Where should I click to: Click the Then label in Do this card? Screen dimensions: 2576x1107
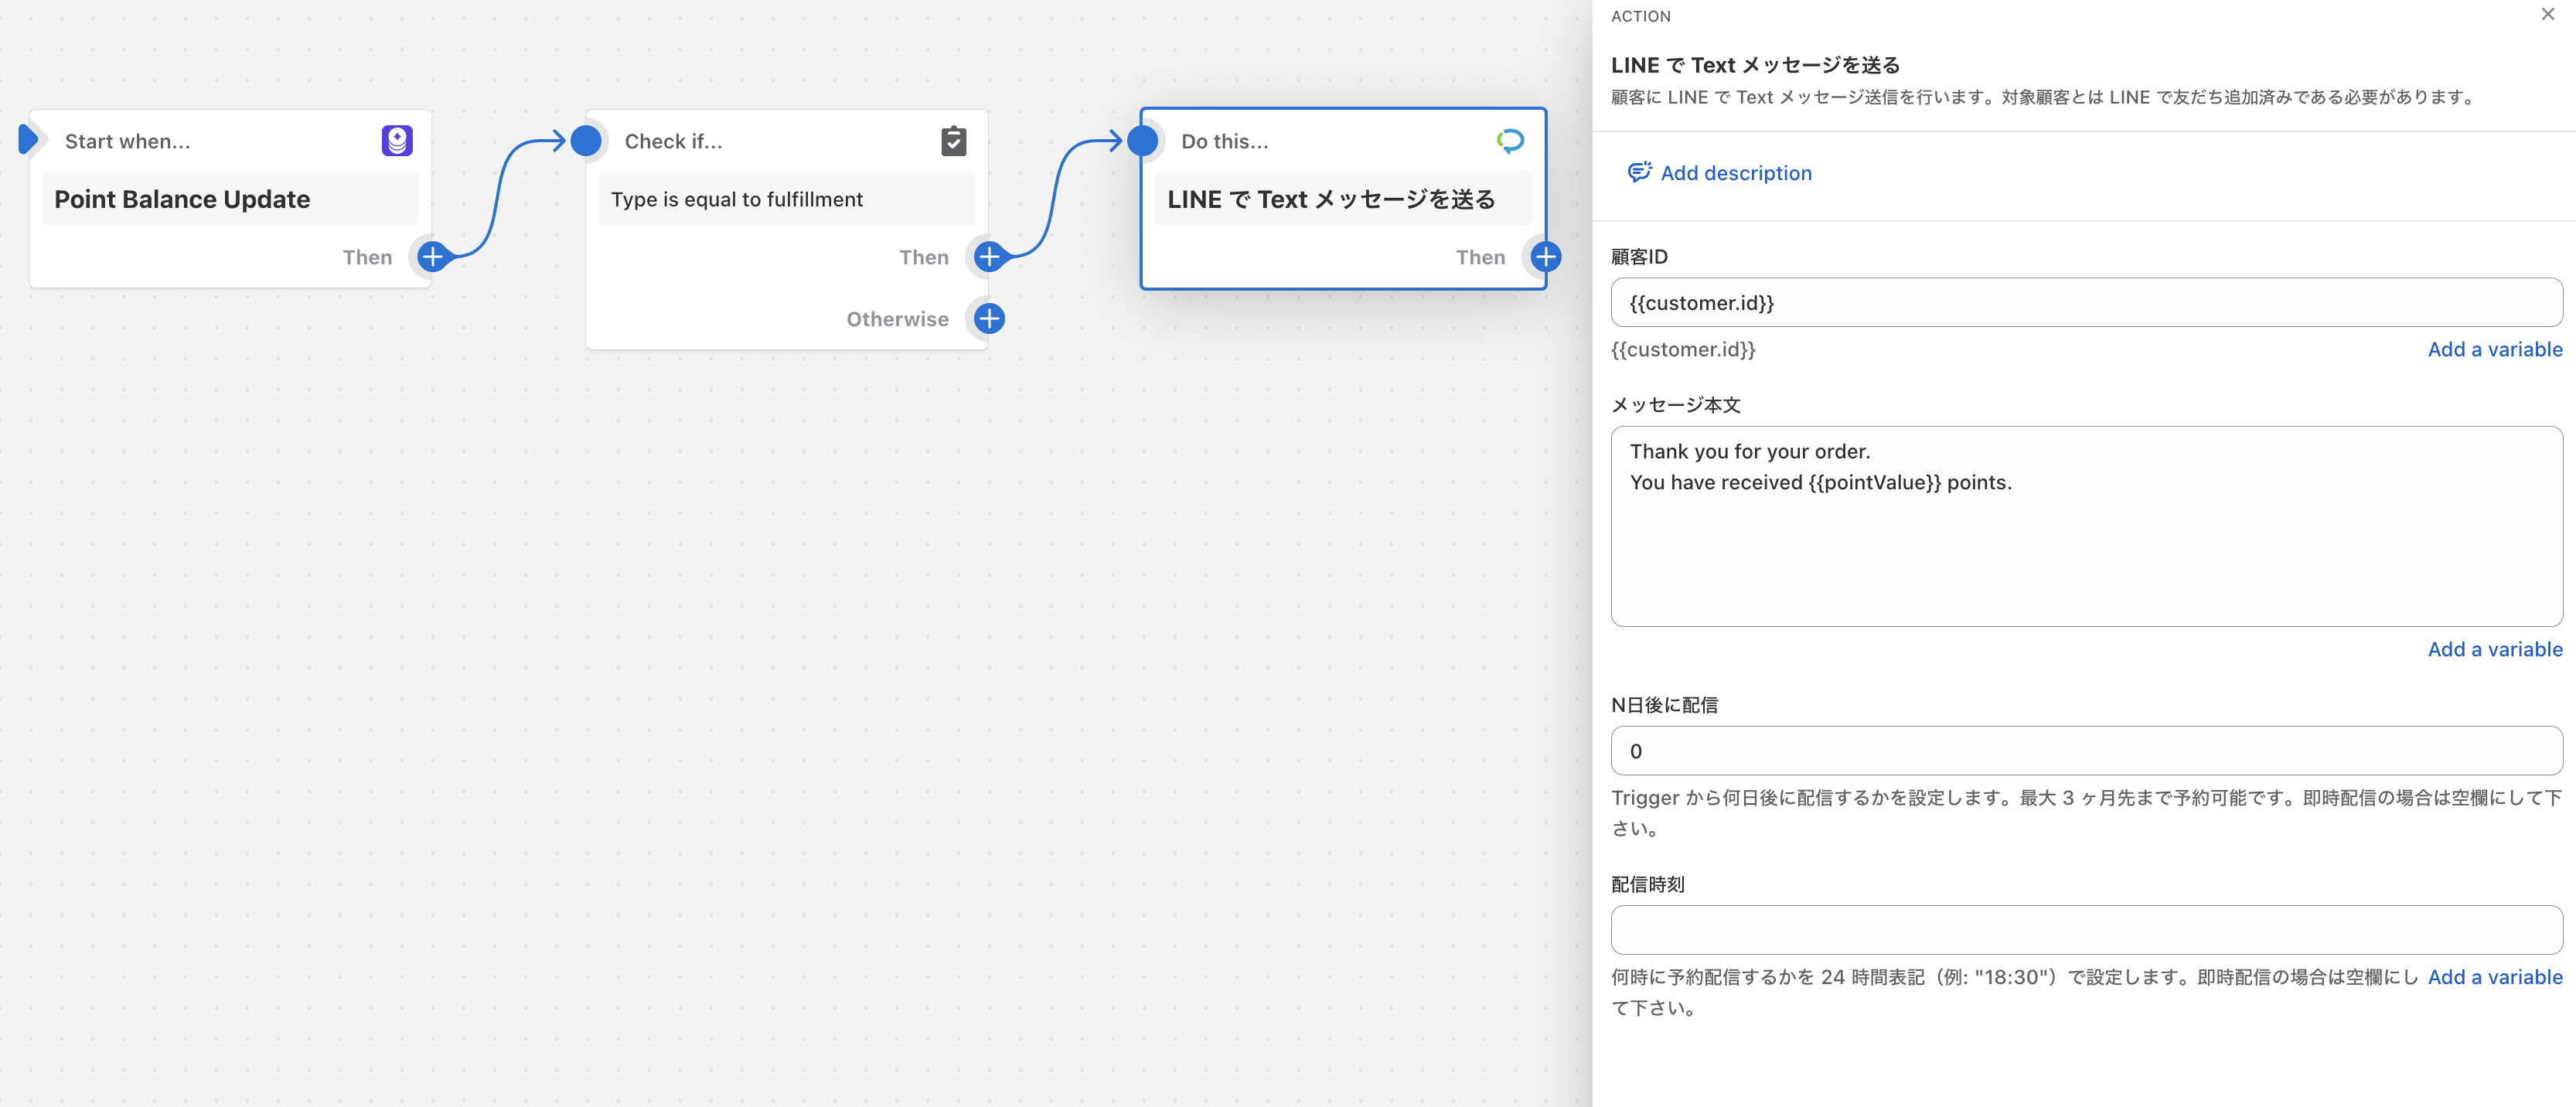pos(1480,257)
